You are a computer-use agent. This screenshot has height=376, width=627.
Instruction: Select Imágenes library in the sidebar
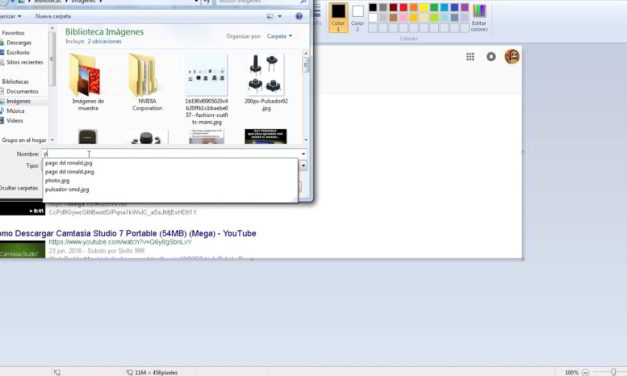click(x=18, y=101)
